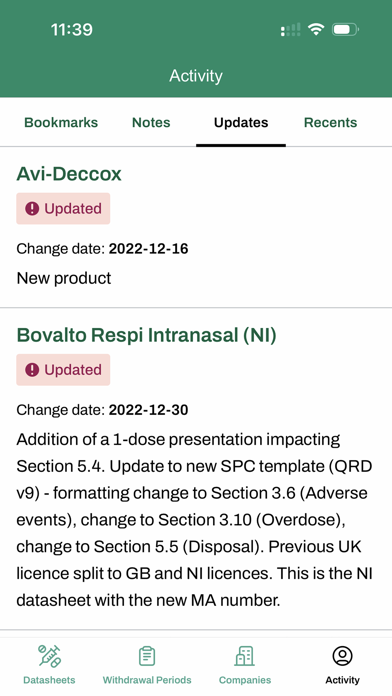Open Bovalto Respi Intranasal (NI) title
The image size is (392, 696).
click(x=147, y=336)
